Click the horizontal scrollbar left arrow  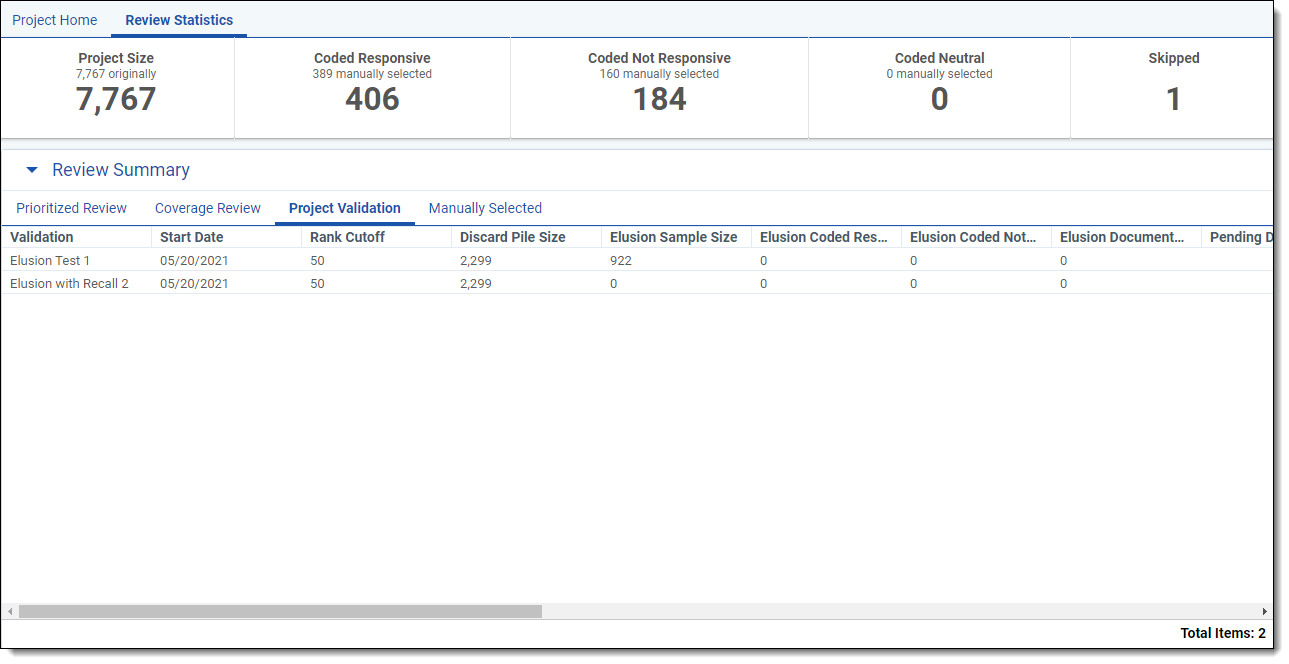[10, 611]
